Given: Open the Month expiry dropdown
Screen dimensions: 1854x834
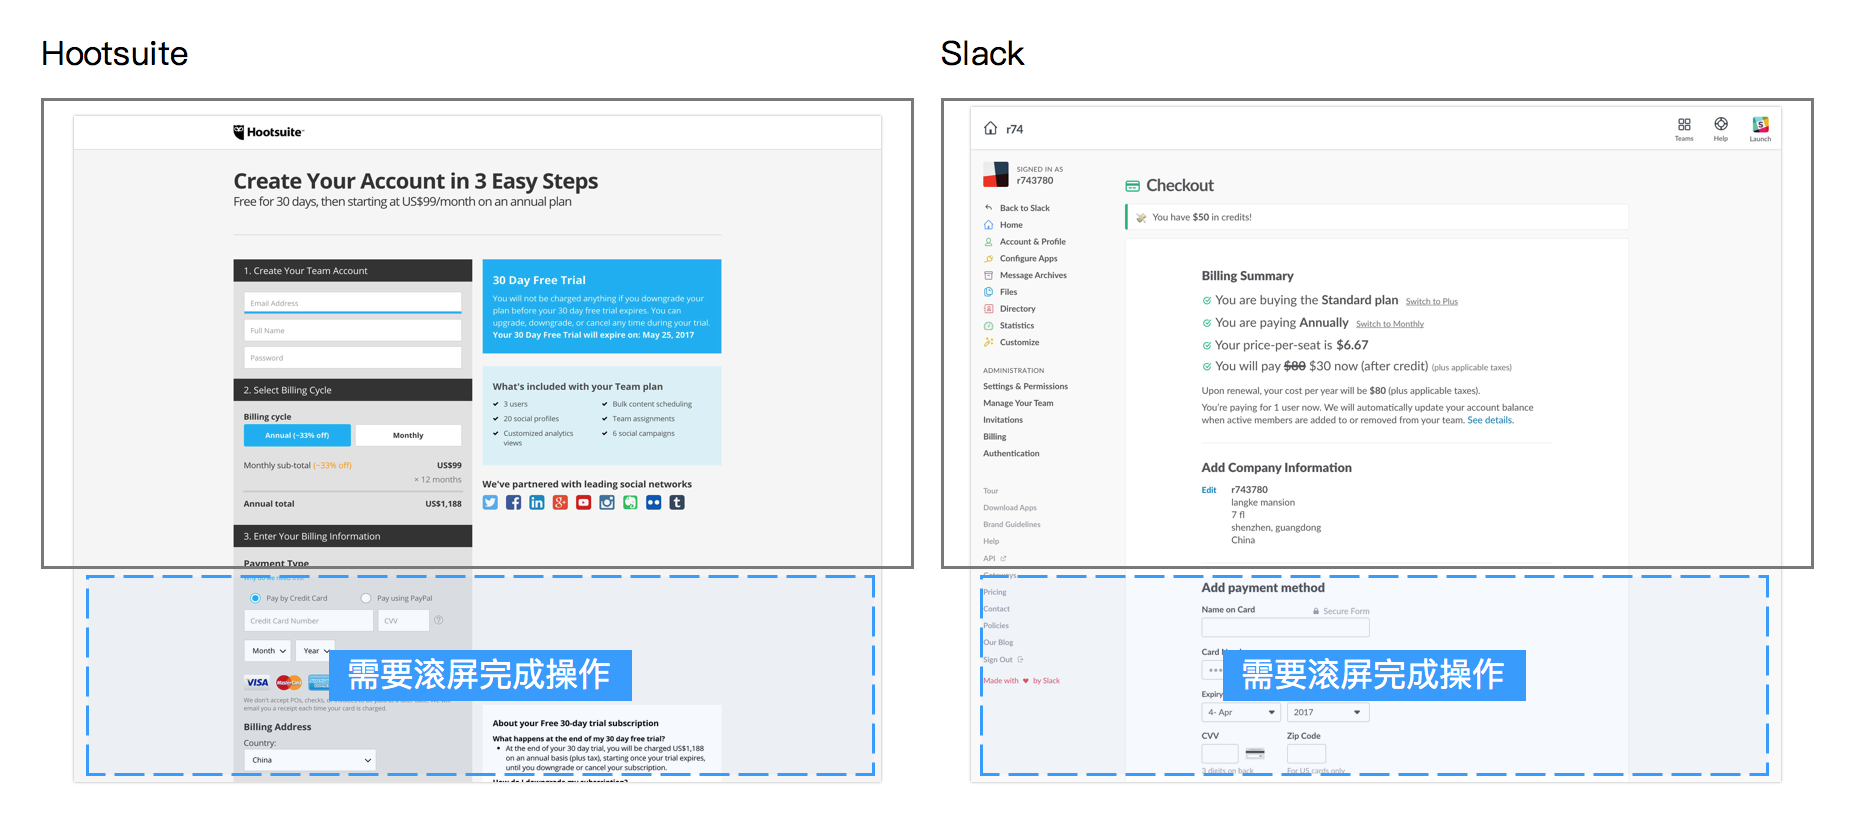Looking at the screenshot, I should [x=268, y=651].
